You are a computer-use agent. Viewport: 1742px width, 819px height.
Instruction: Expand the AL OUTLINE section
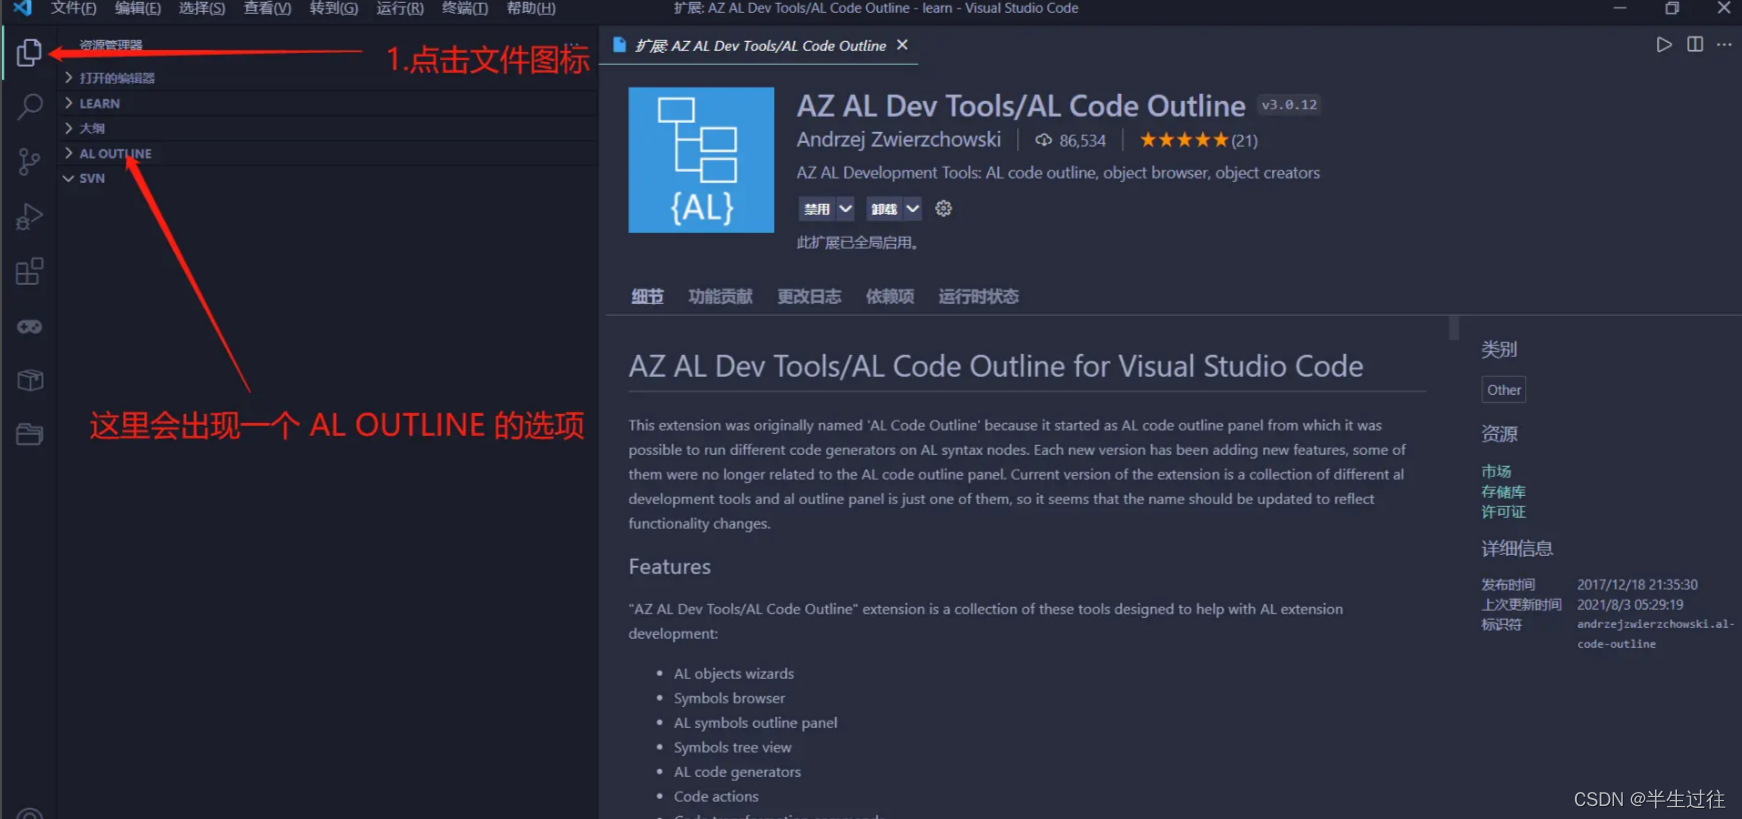(x=329, y=153)
